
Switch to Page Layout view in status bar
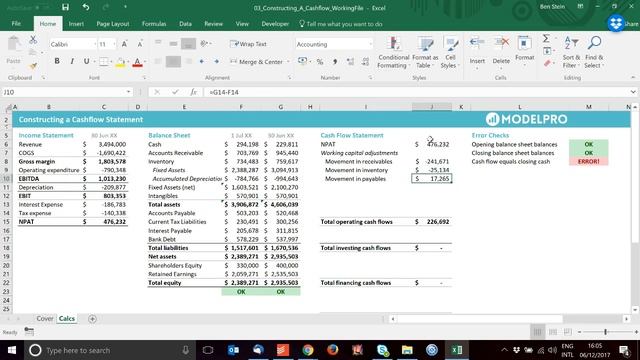(553, 332)
